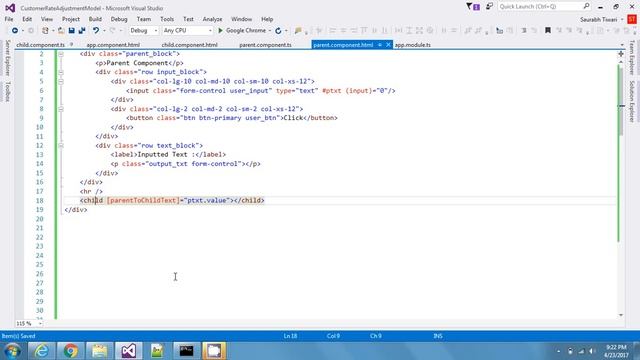Switch to the child.component.ts tab
This screenshot has height=360, width=640.
point(40,45)
